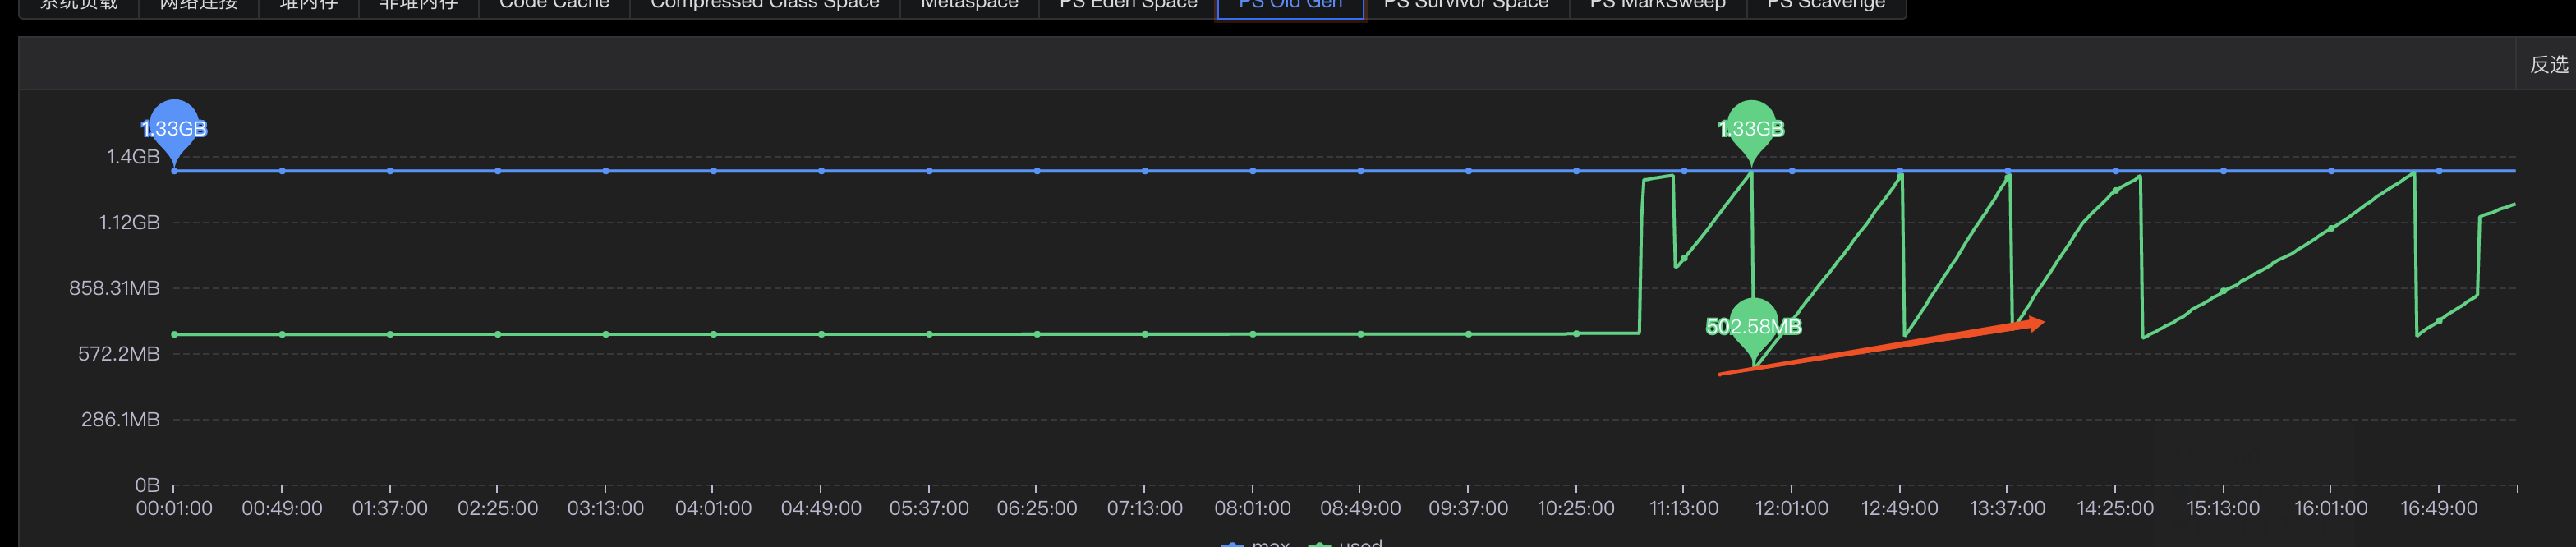Click the 1.12GB y-axis label
The width and height of the screenshot is (2576, 547).
pyautogui.click(x=129, y=222)
